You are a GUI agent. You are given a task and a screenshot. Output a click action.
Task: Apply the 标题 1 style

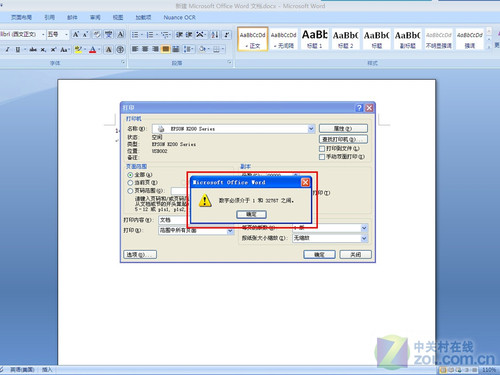click(315, 39)
